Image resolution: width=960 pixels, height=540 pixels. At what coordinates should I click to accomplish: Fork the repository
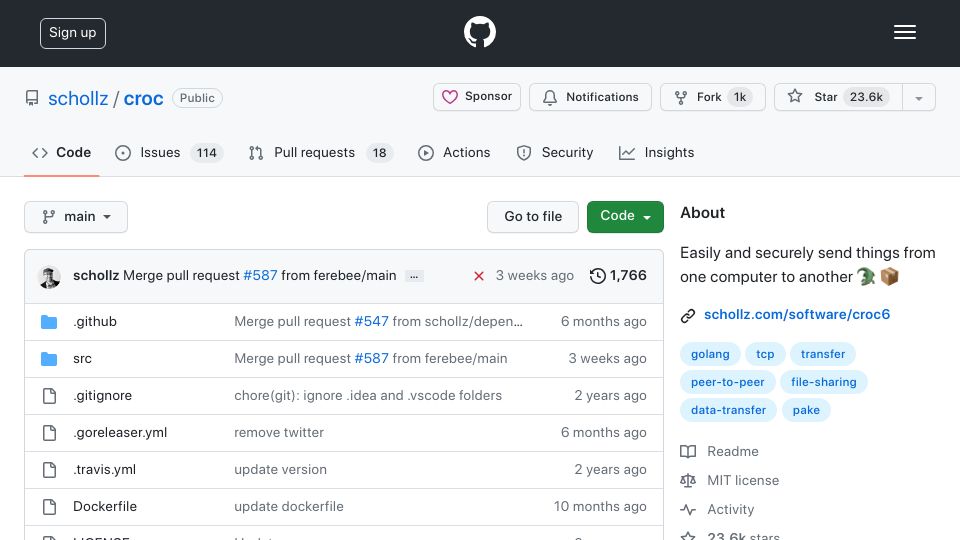click(713, 97)
